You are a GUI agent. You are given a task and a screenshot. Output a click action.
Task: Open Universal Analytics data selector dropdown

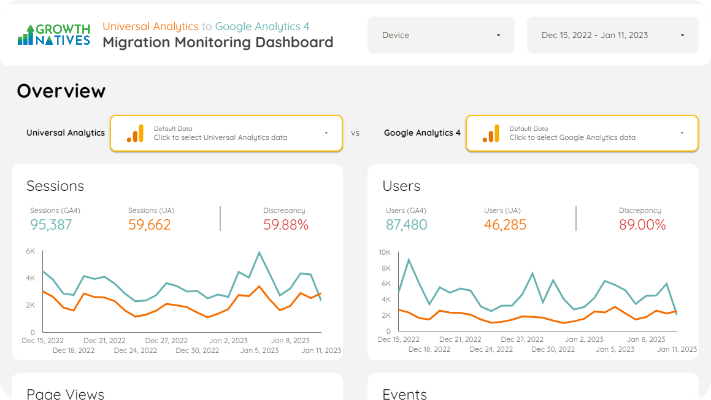[x=226, y=133]
